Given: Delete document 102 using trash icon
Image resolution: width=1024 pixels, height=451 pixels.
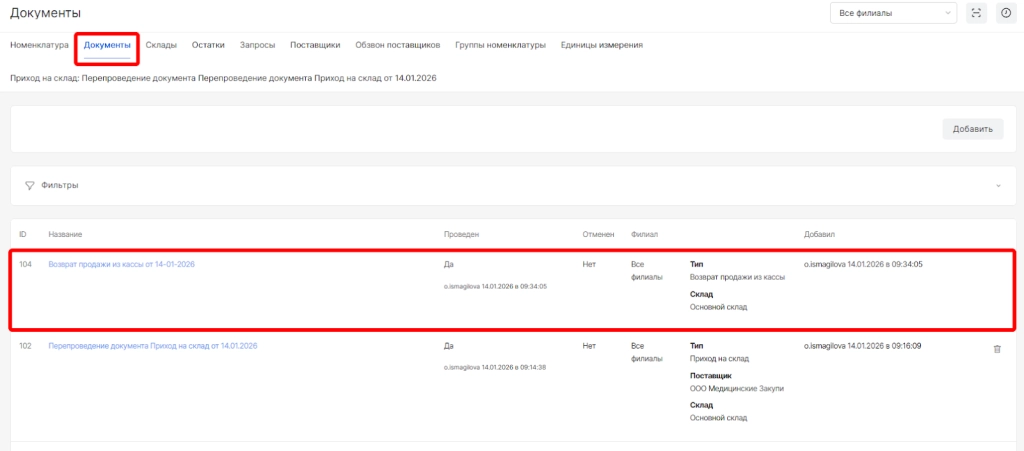Looking at the screenshot, I should tap(996, 348).
